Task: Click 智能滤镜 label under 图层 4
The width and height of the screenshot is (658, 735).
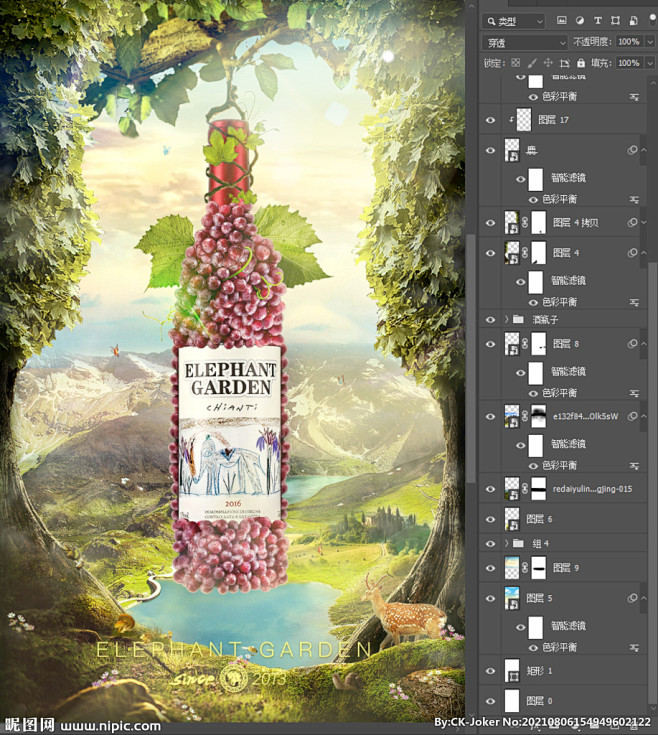Action: pyautogui.click(x=568, y=280)
